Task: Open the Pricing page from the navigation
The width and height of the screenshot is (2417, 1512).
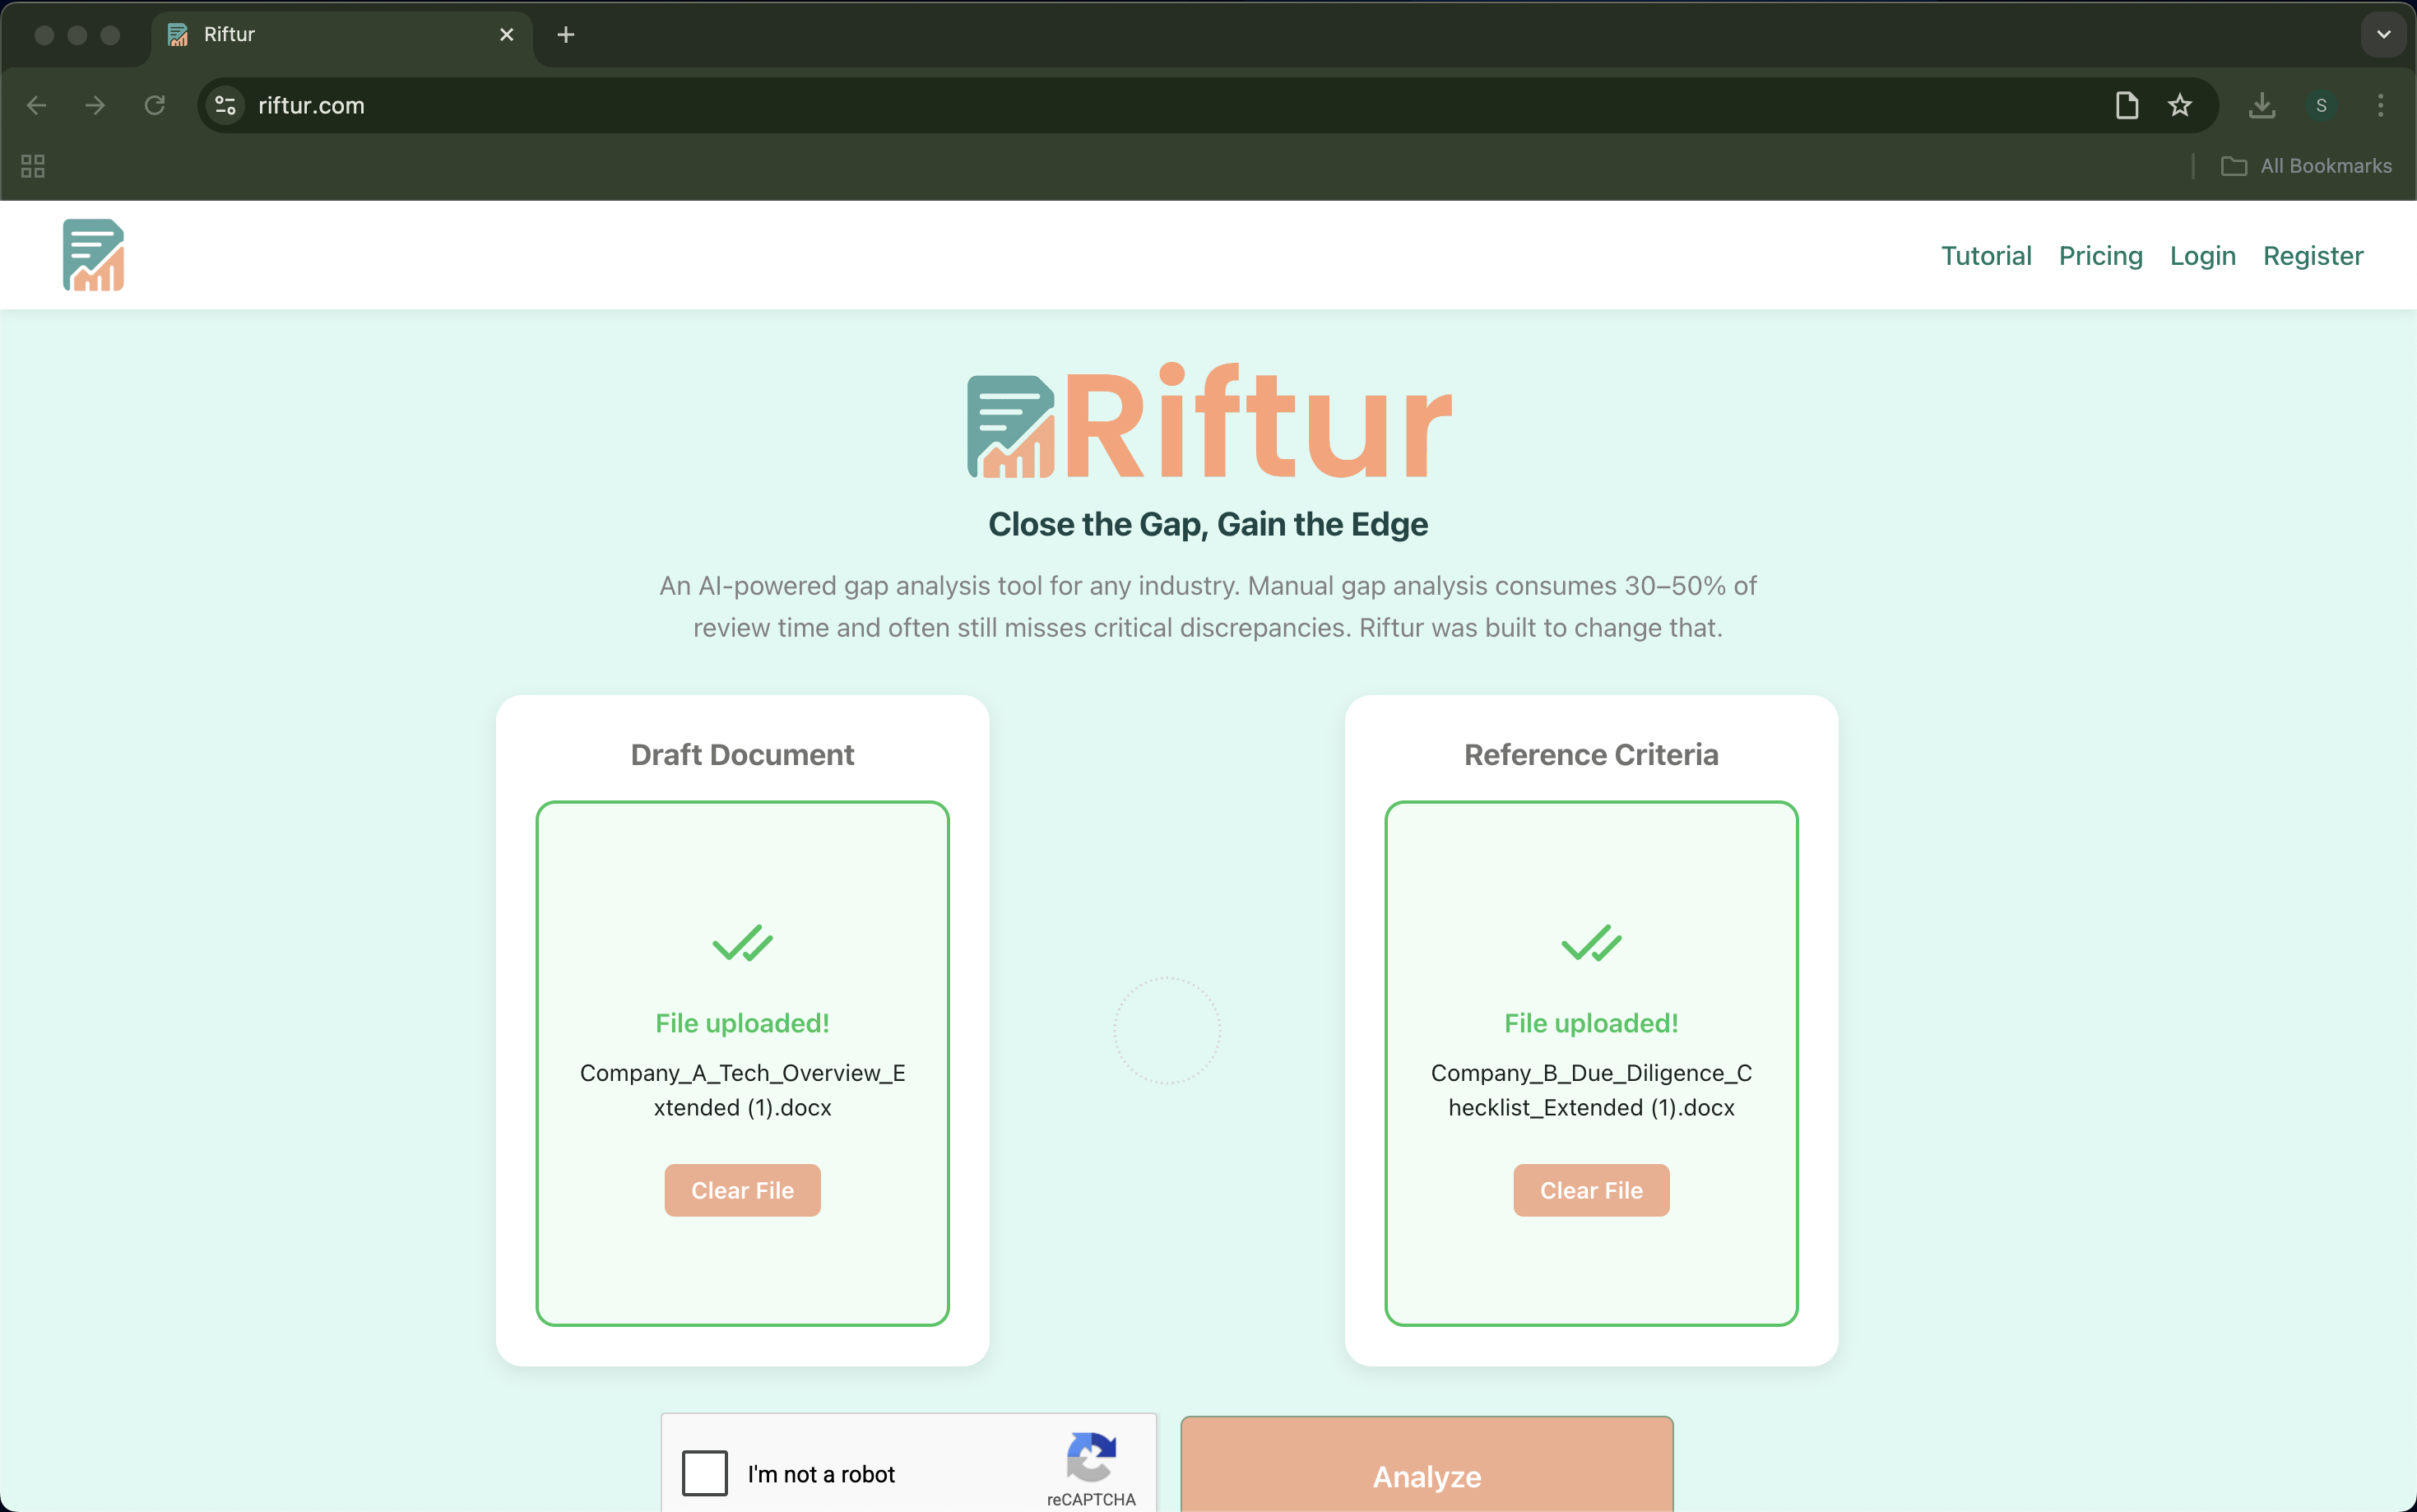Action: [2100, 255]
